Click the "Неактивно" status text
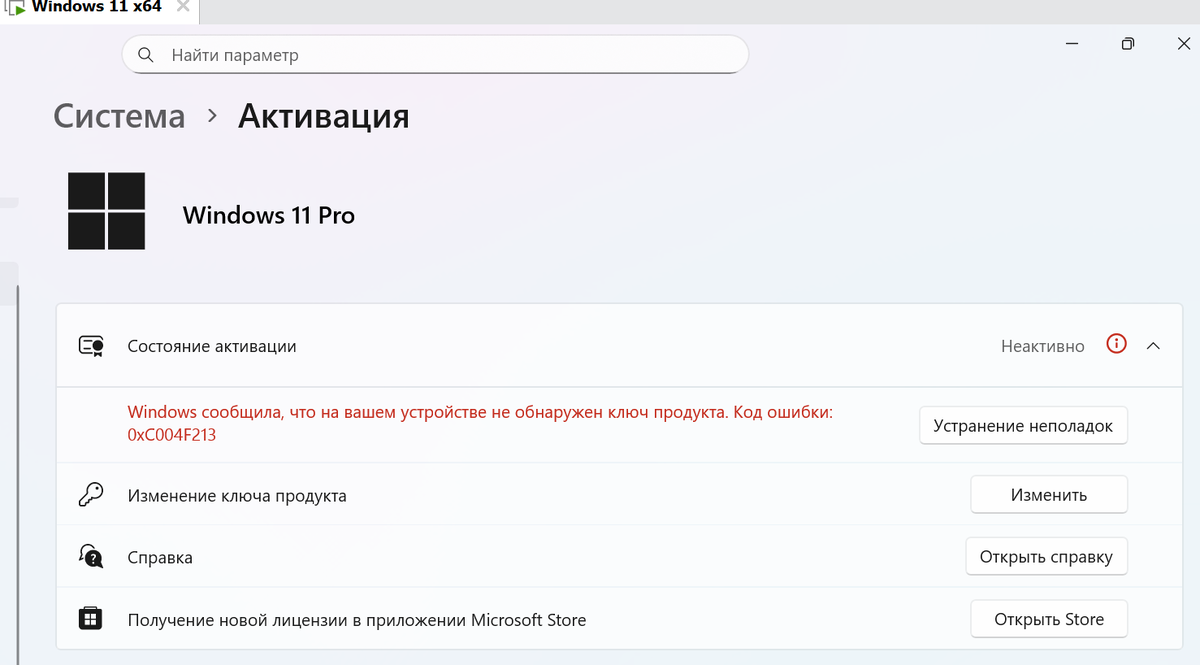This screenshot has width=1200, height=665. click(x=1043, y=346)
